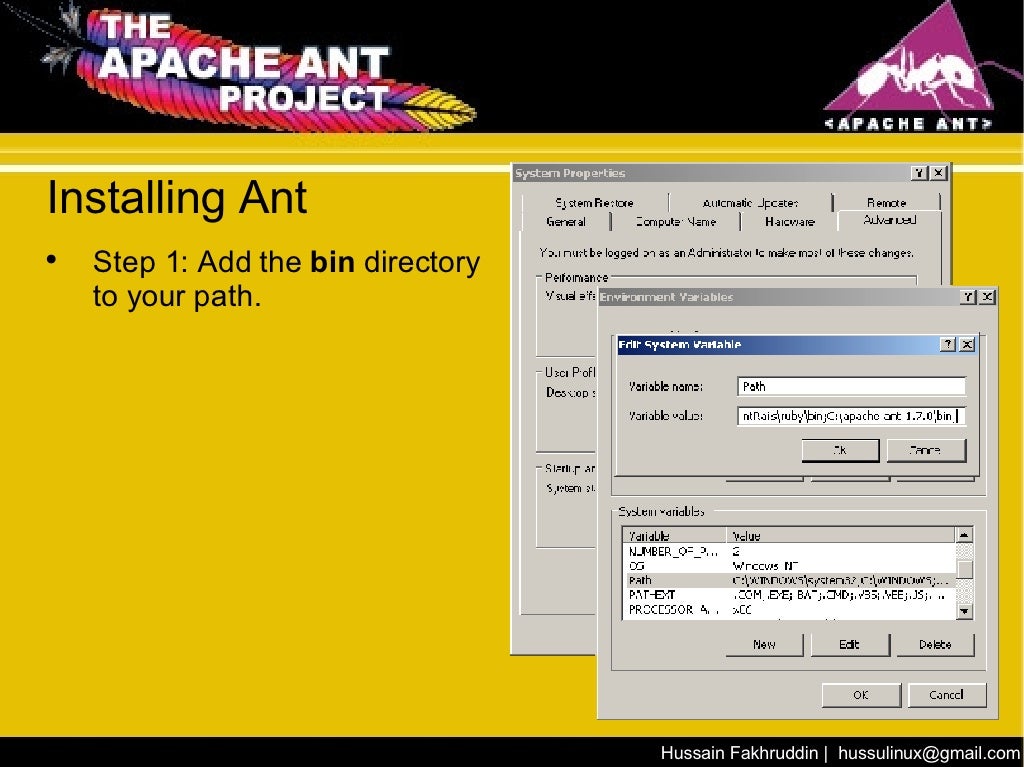The image size is (1024, 767).
Task: Click OK in Environment Variables window
Action: tap(861, 694)
